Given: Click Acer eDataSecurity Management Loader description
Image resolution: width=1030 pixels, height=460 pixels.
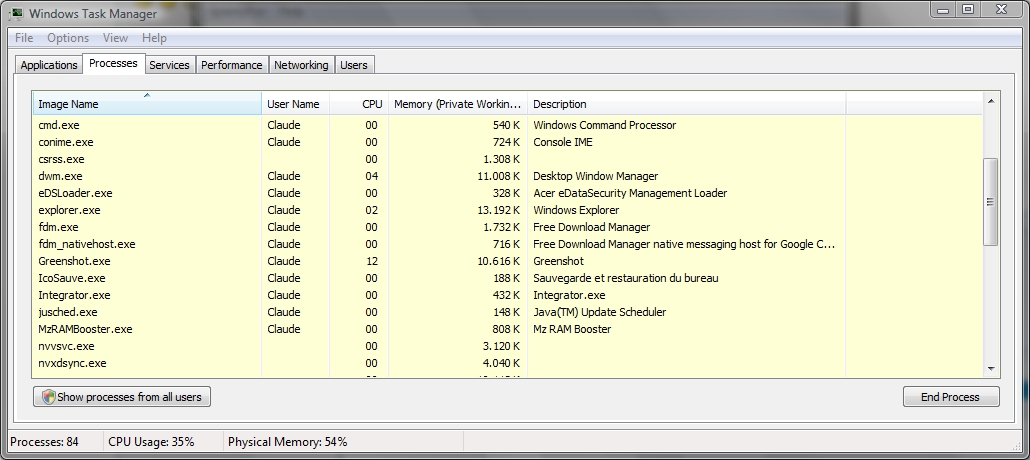Looking at the screenshot, I should (630, 193).
